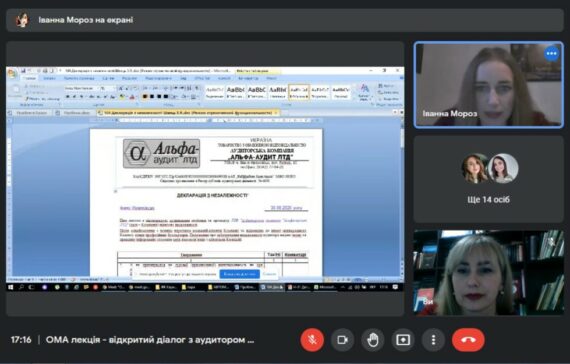Toggle the muted microphone button
The image size is (570, 364).
(x=312, y=340)
